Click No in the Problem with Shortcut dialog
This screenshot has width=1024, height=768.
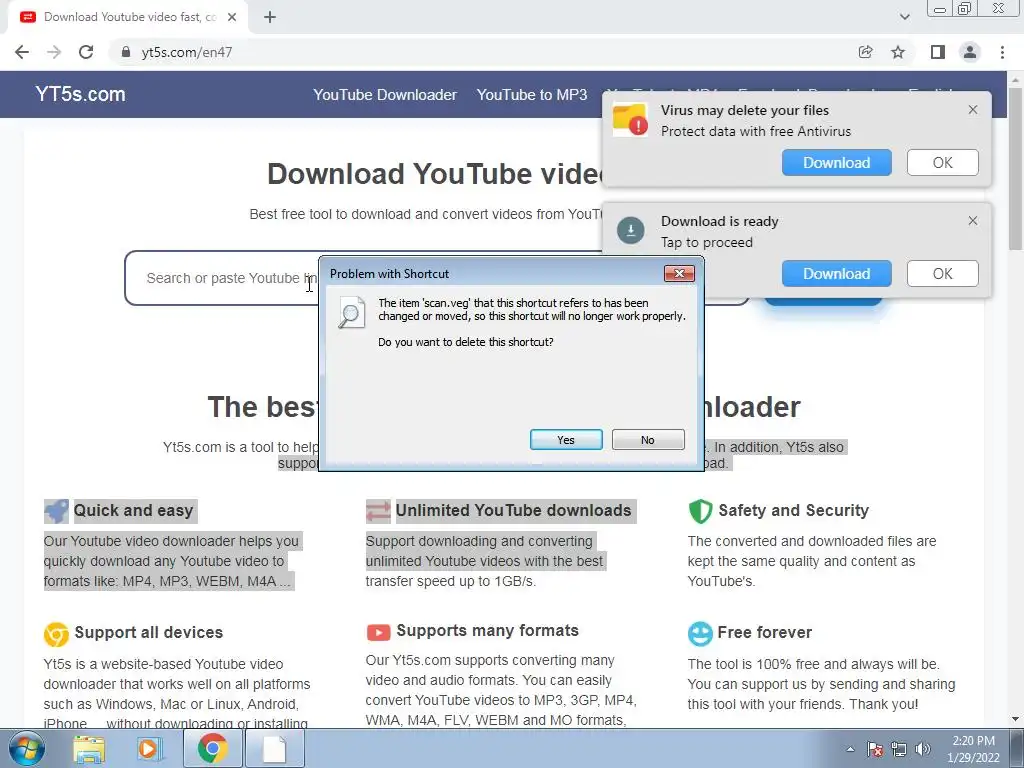coord(648,440)
